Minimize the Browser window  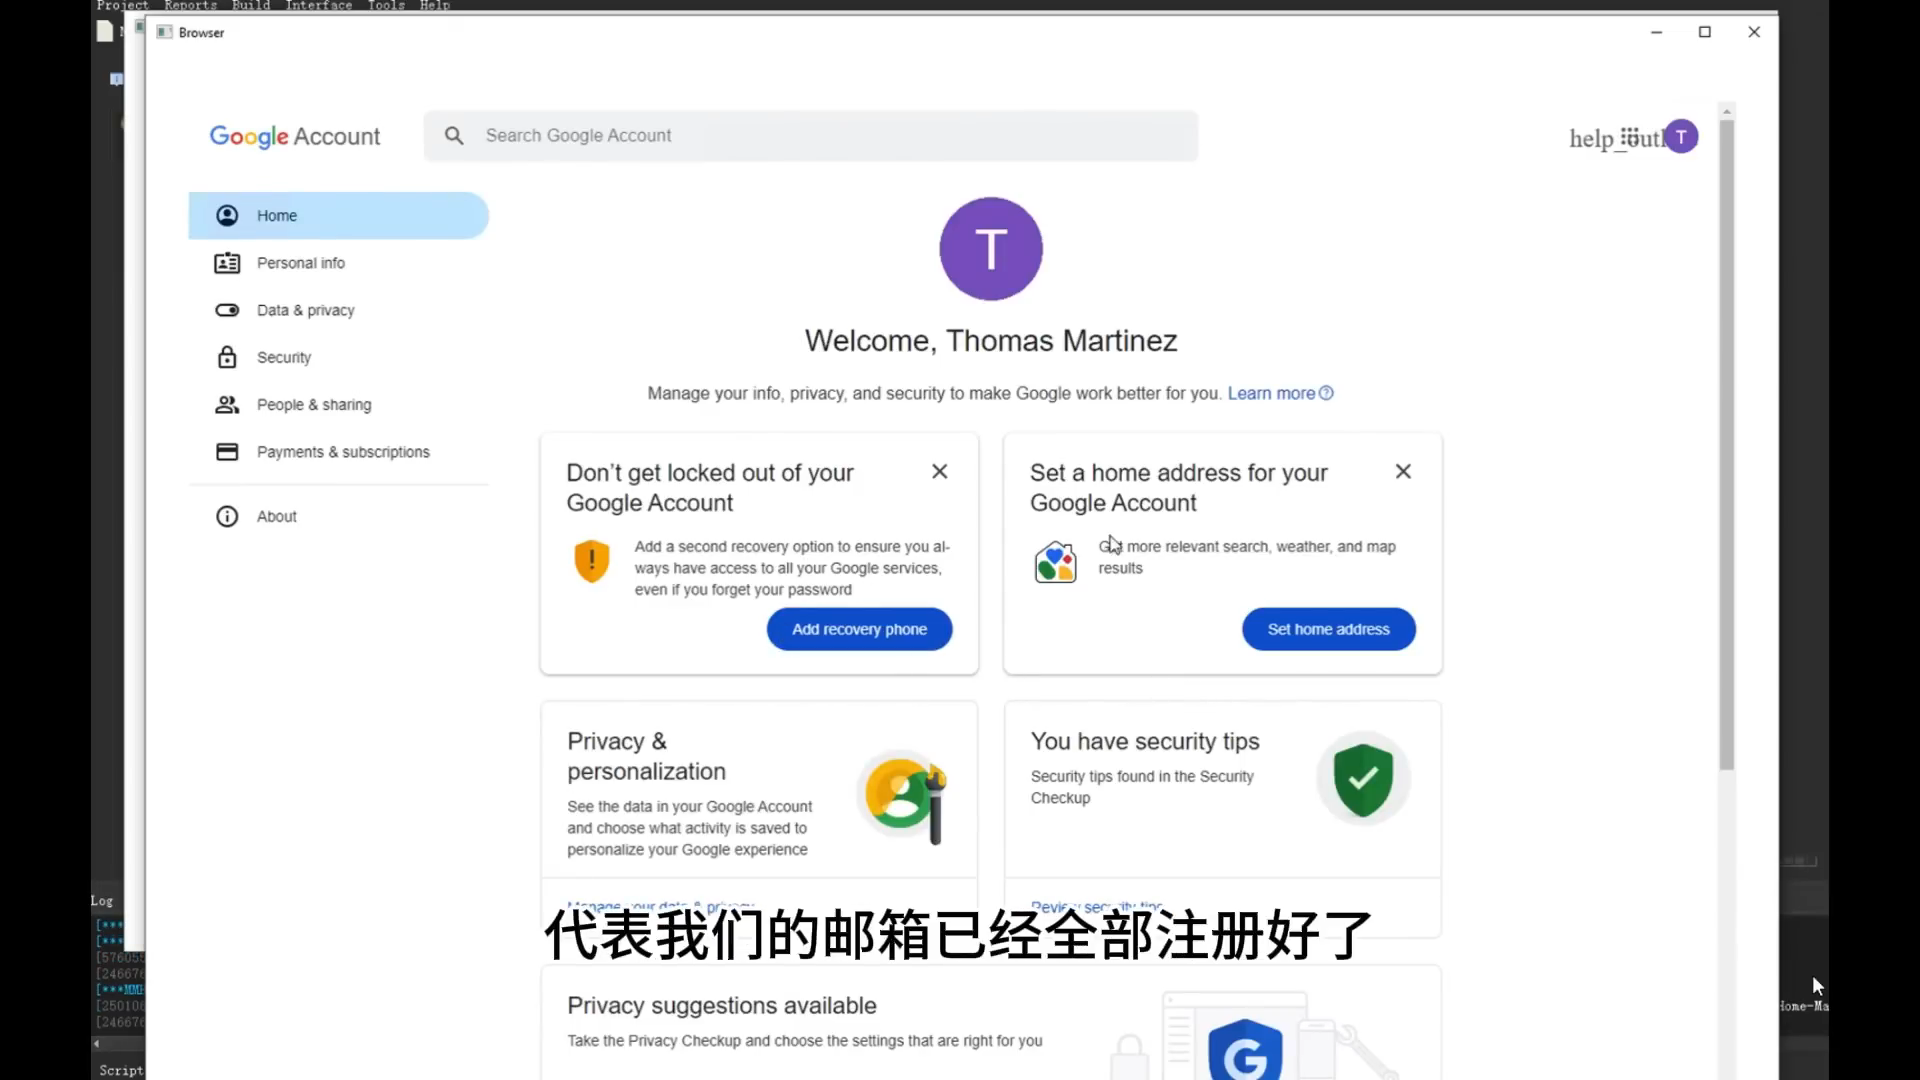(1656, 32)
